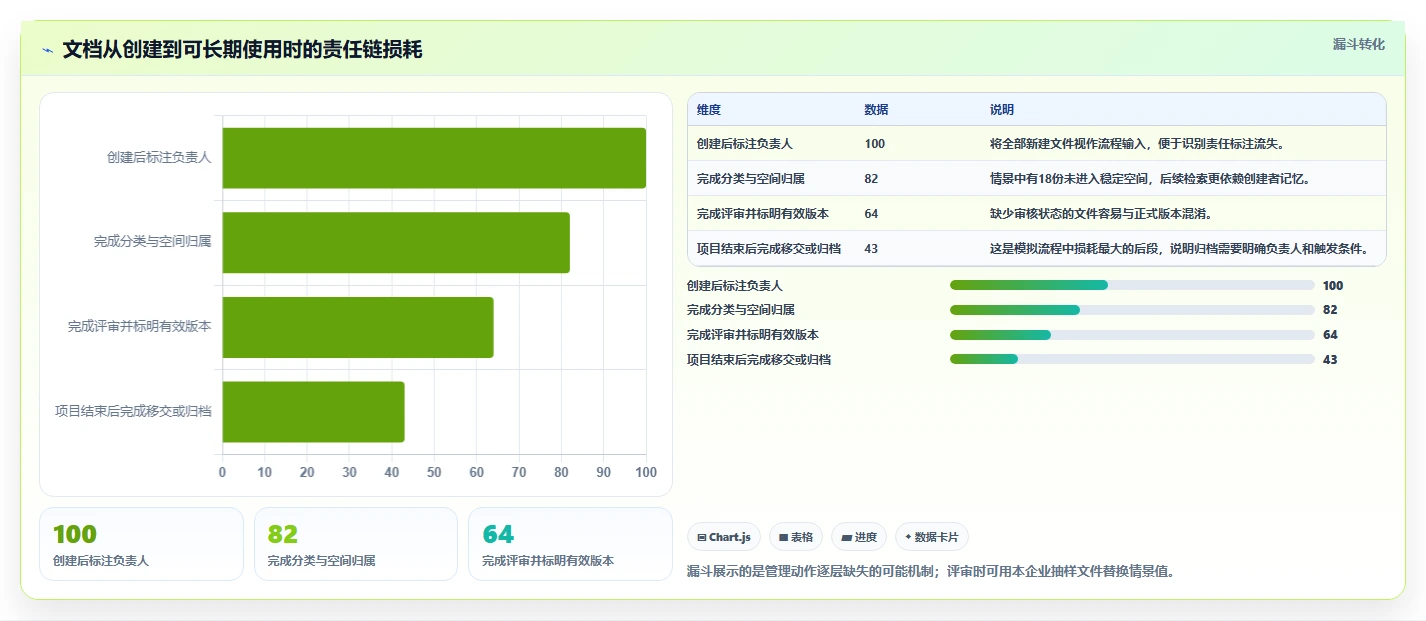Click the x-axis tick label 90
The width and height of the screenshot is (1426, 621).
pos(604,472)
